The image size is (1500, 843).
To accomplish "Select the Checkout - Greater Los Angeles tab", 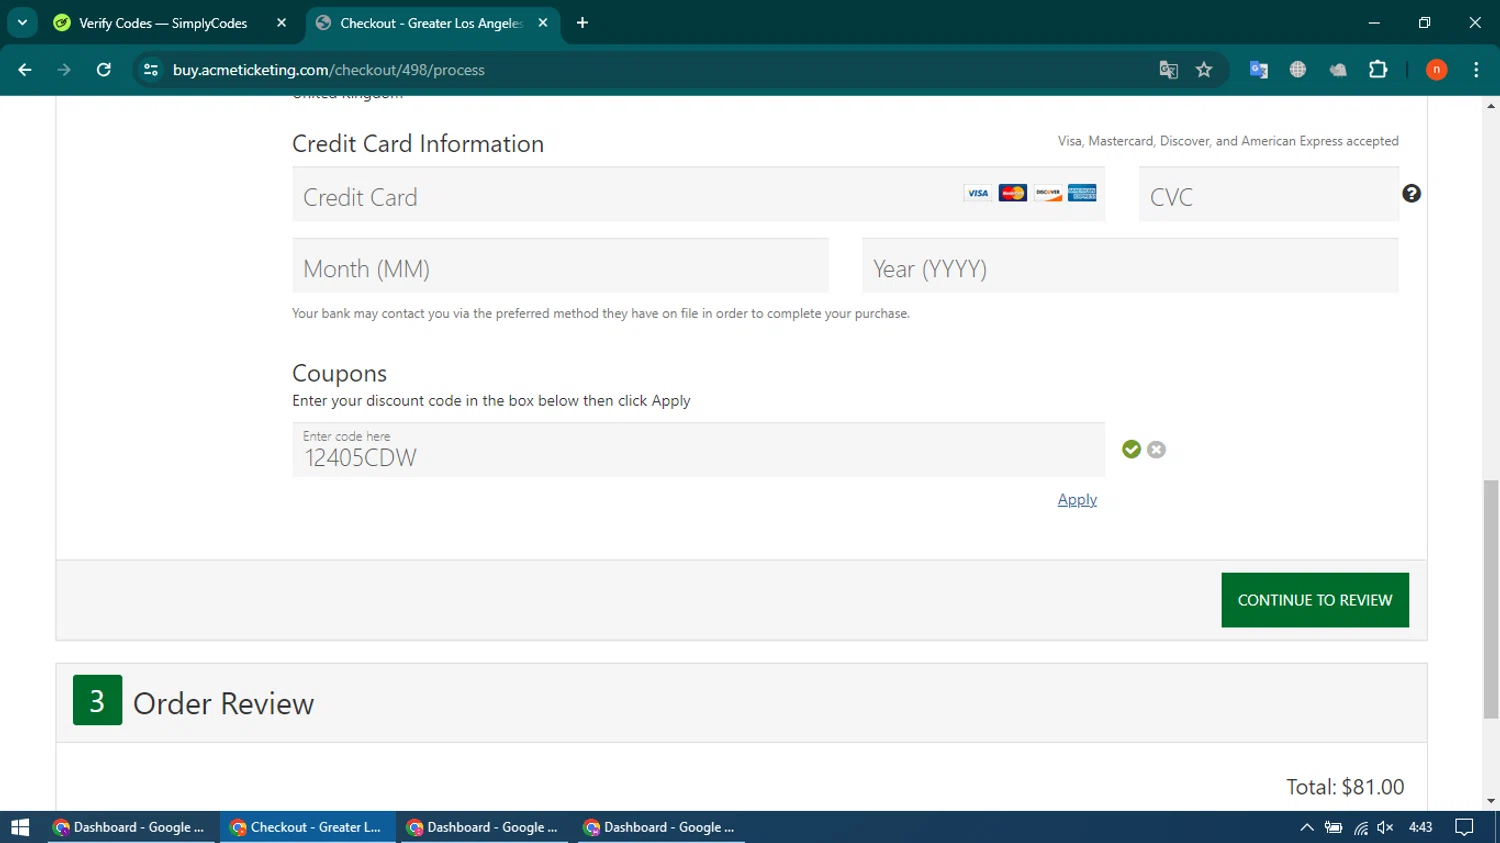I will (x=432, y=23).
